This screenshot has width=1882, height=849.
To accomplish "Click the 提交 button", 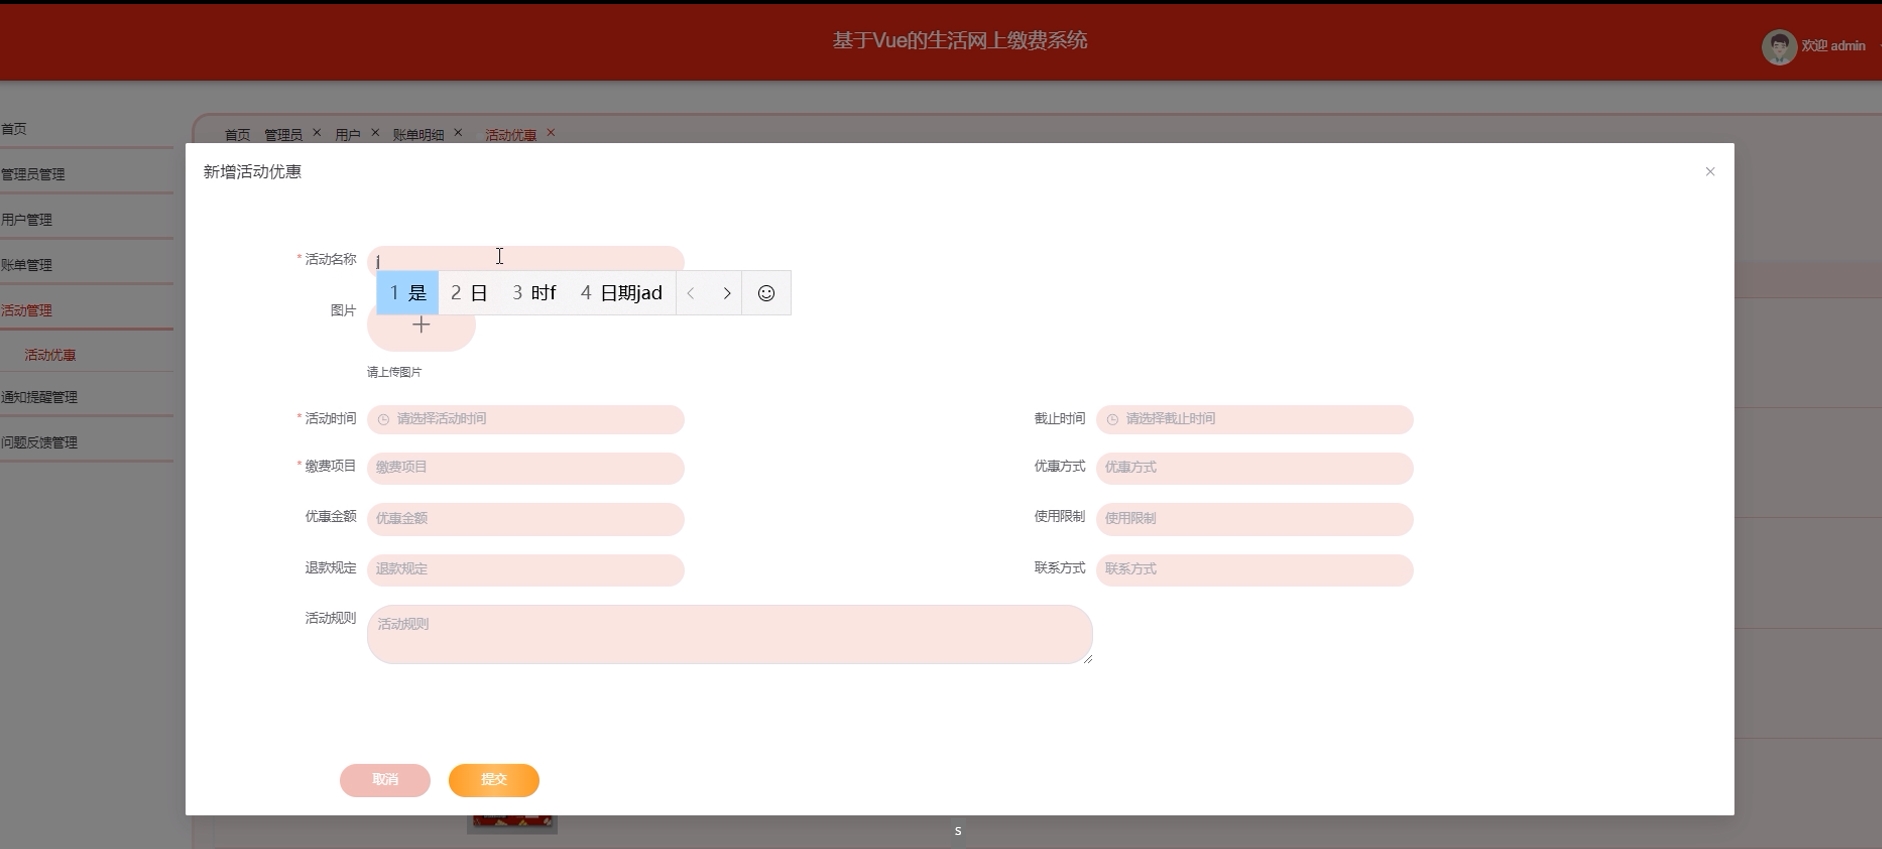I will (494, 780).
